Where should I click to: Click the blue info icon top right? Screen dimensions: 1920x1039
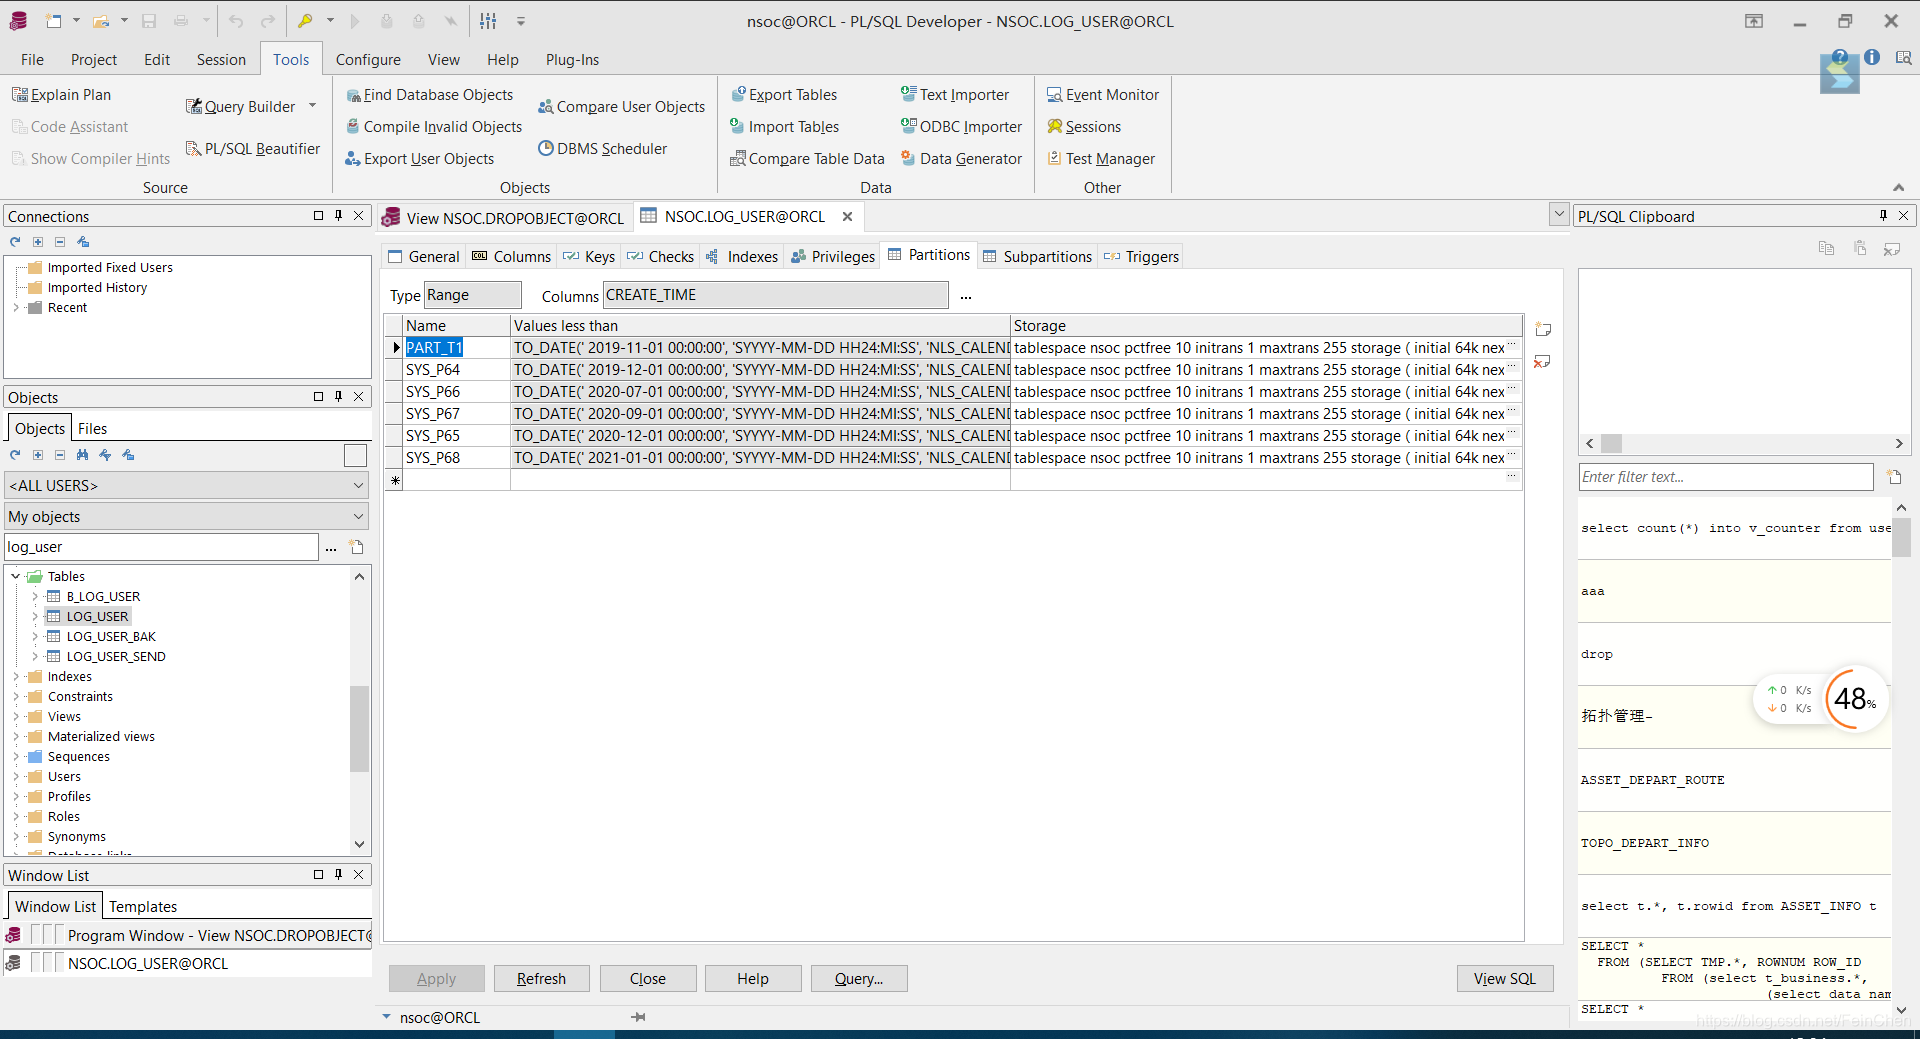point(1872,58)
